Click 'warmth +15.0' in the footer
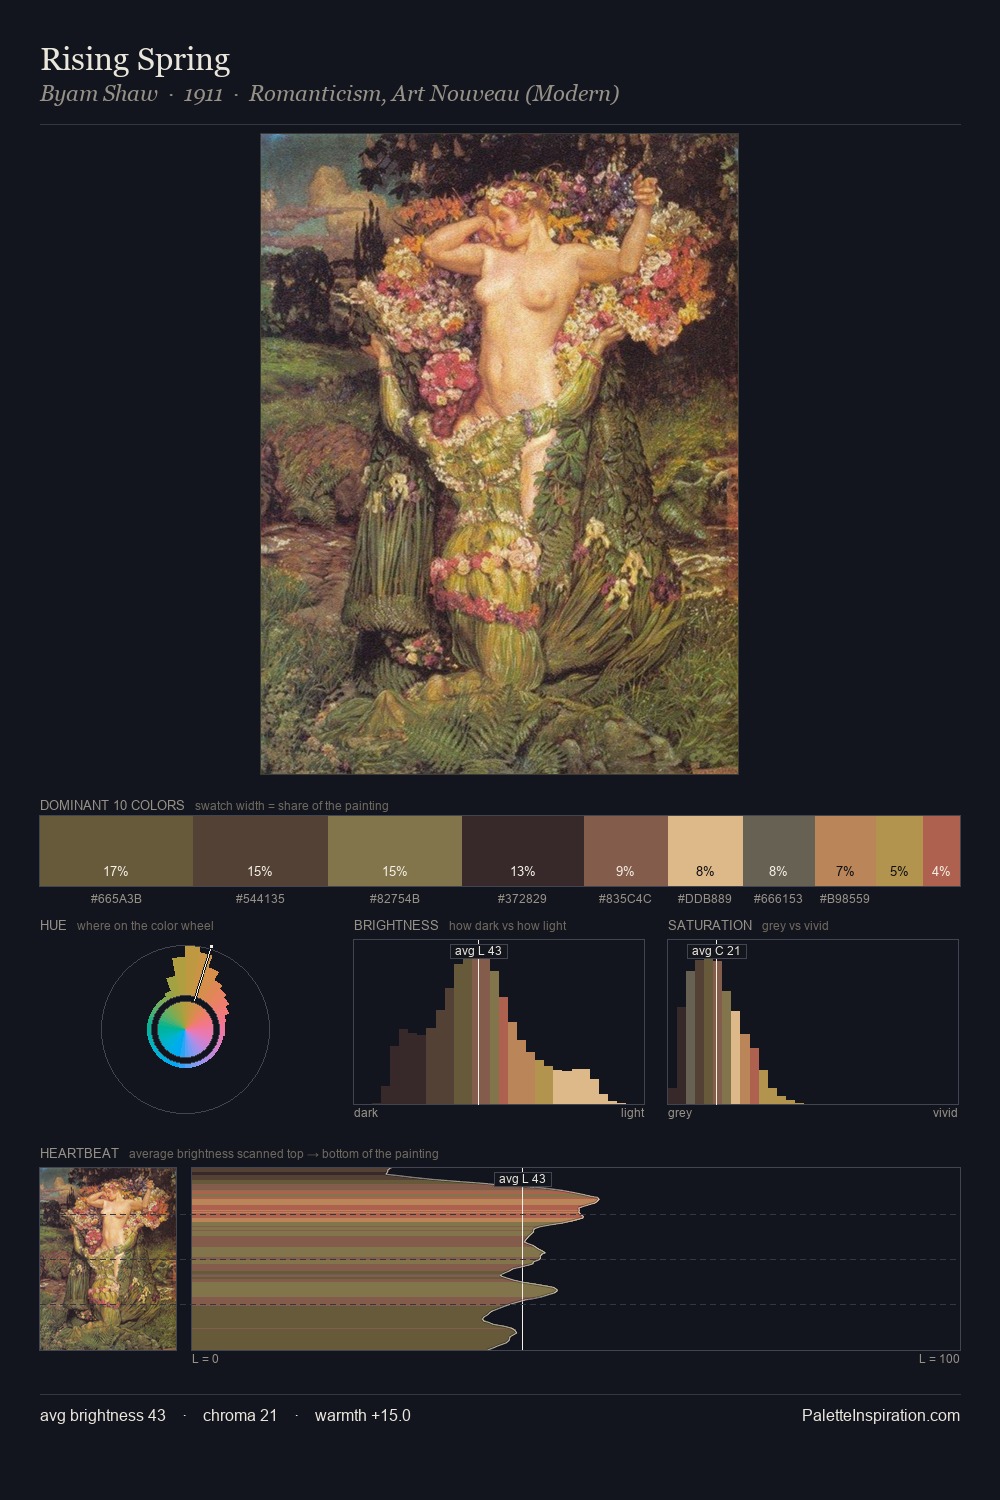1000x1500 pixels. pos(363,1415)
